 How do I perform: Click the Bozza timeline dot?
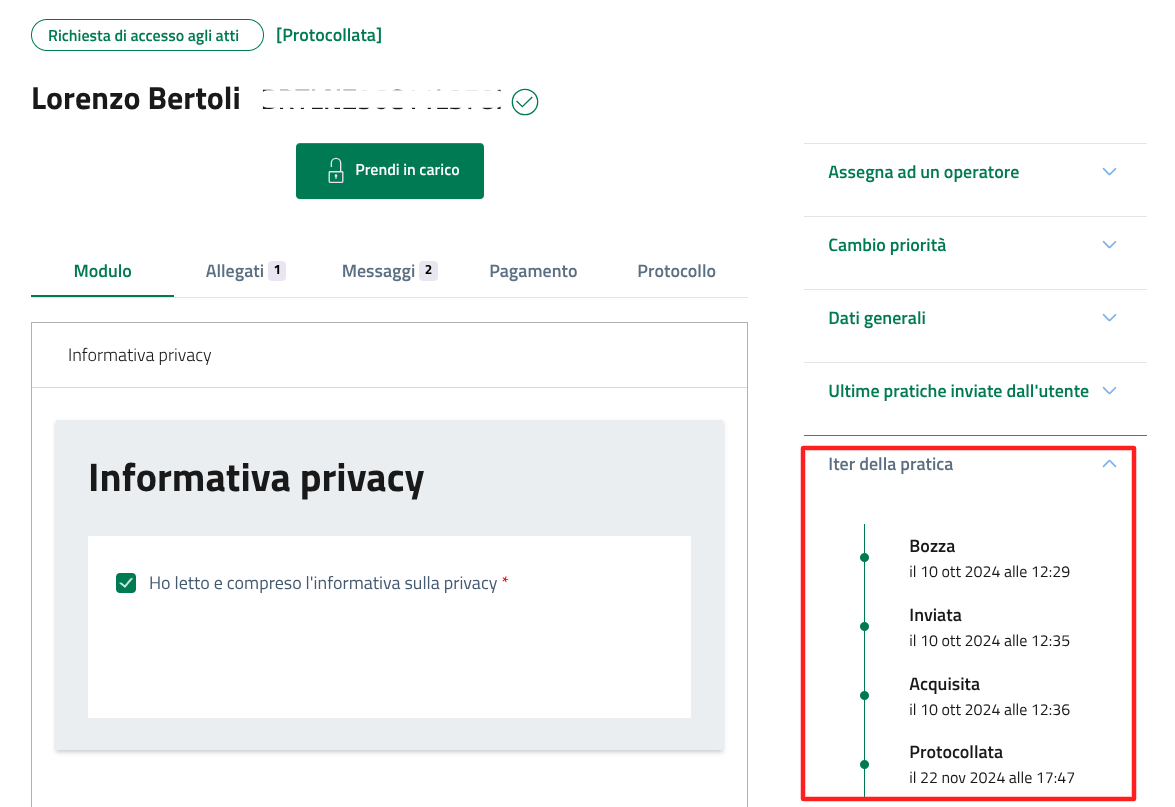point(864,557)
